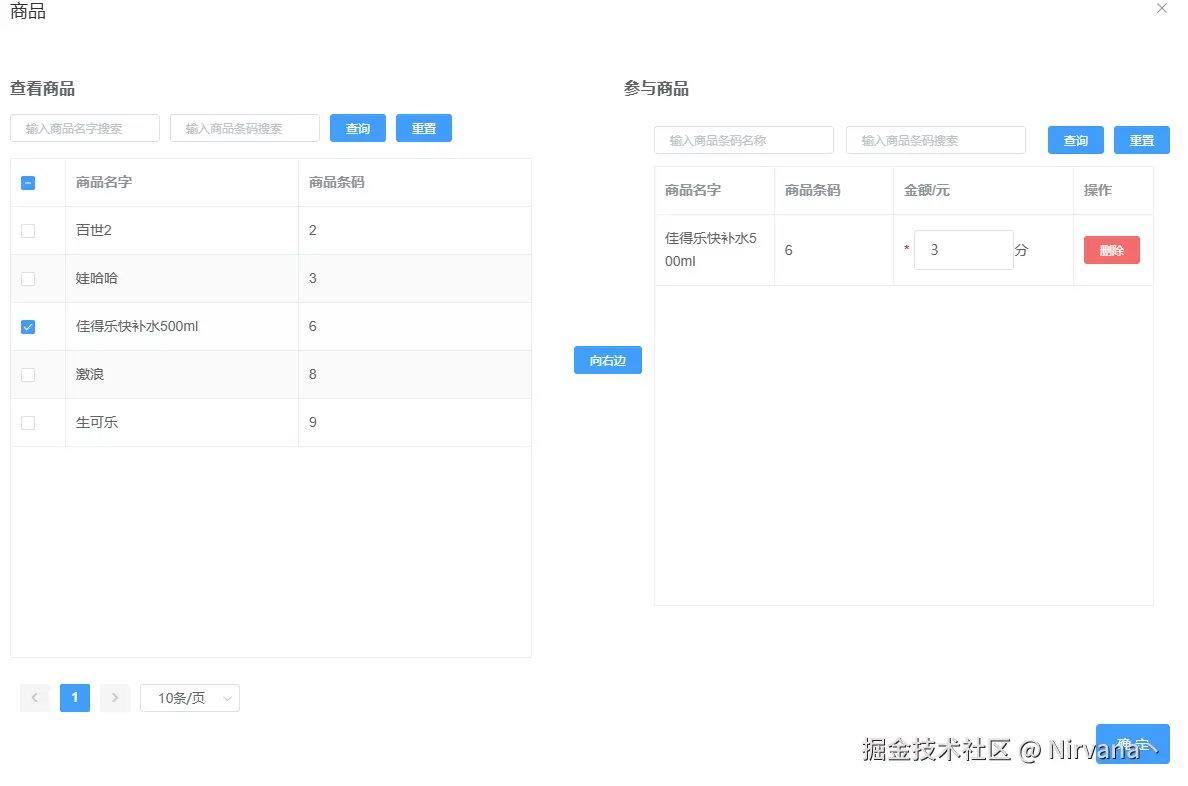Click 重置 button under 查看商品
The image size is (1188, 786).
[x=424, y=128]
